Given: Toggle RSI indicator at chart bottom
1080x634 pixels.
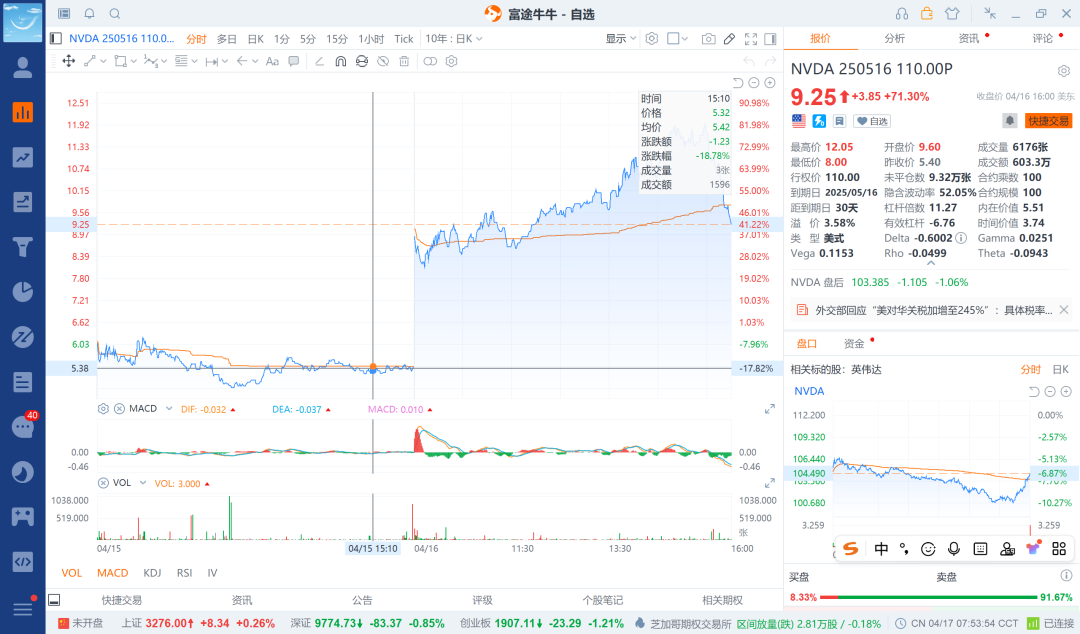Looking at the screenshot, I should click(185, 573).
